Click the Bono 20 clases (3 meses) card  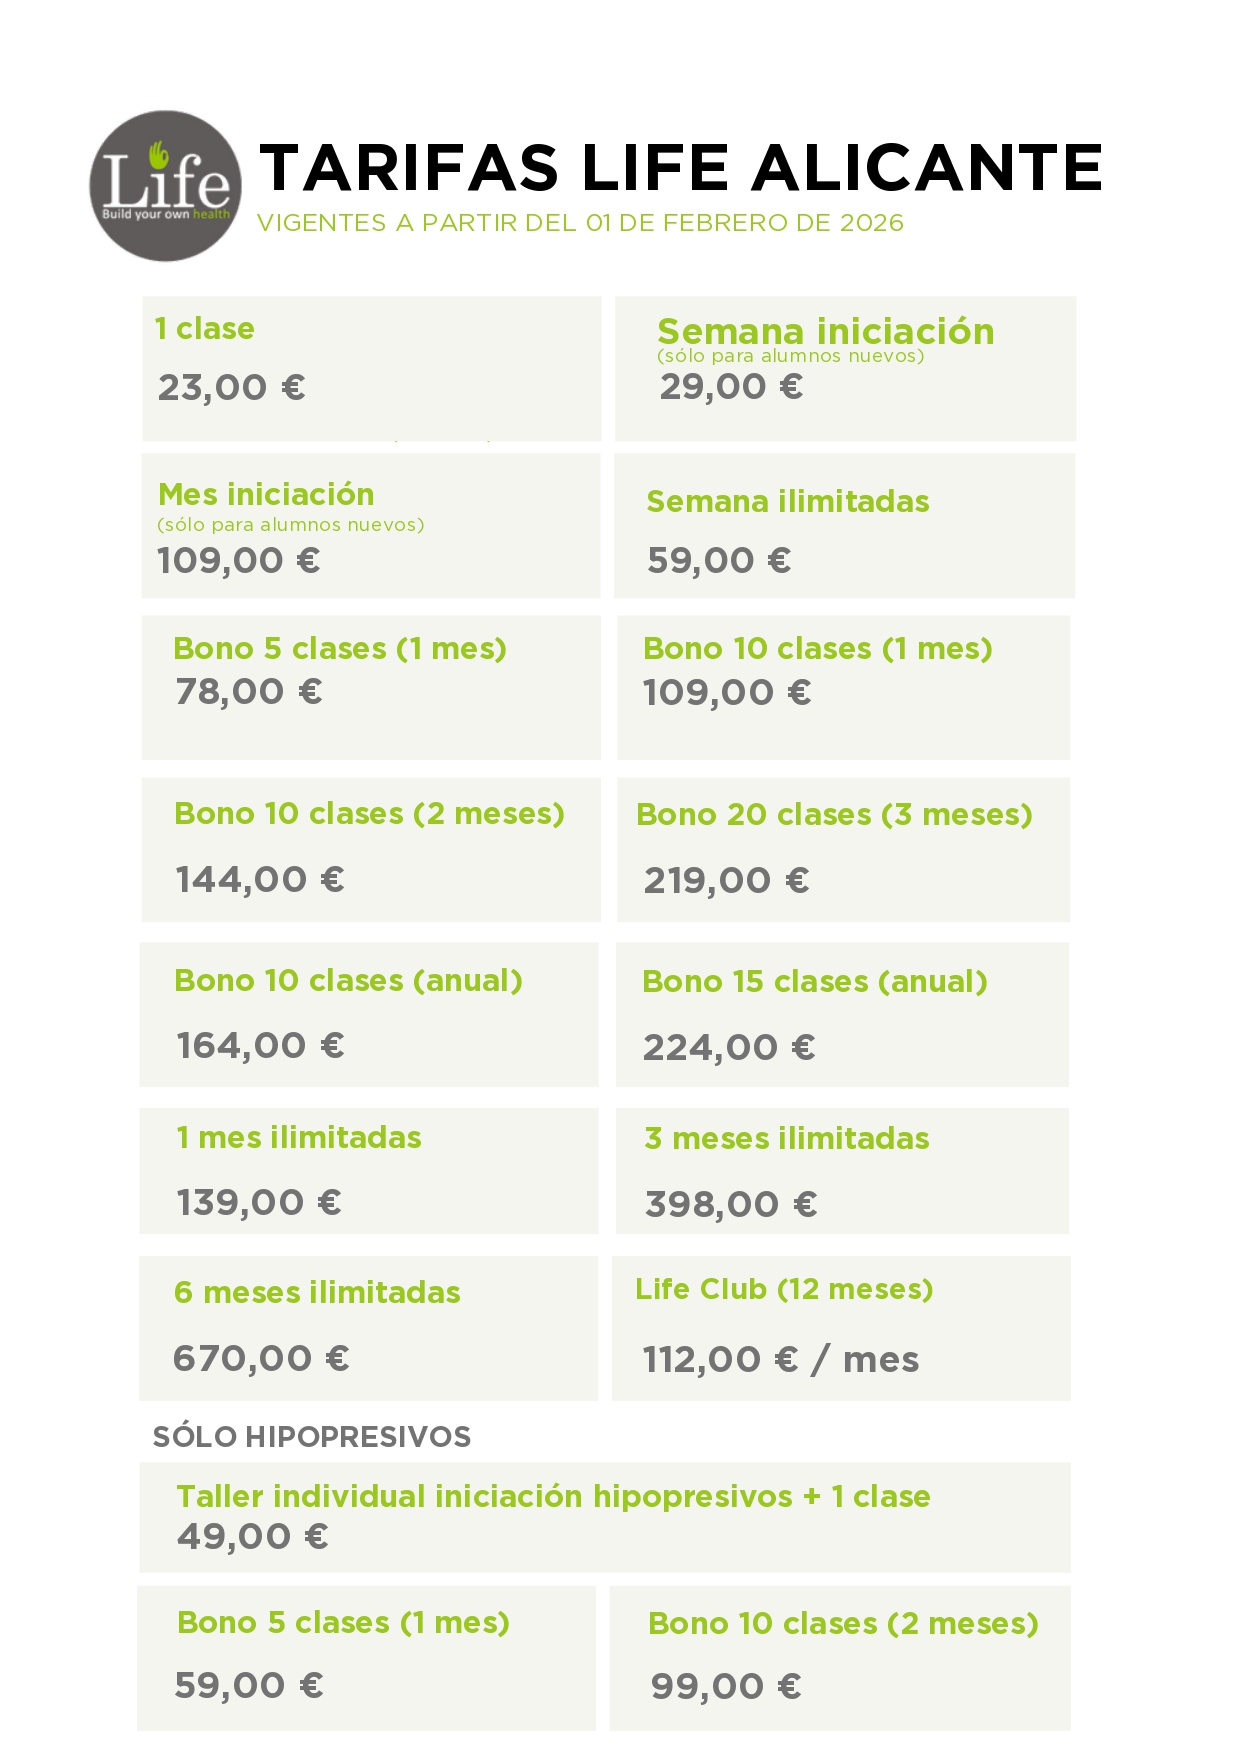pos(843,850)
